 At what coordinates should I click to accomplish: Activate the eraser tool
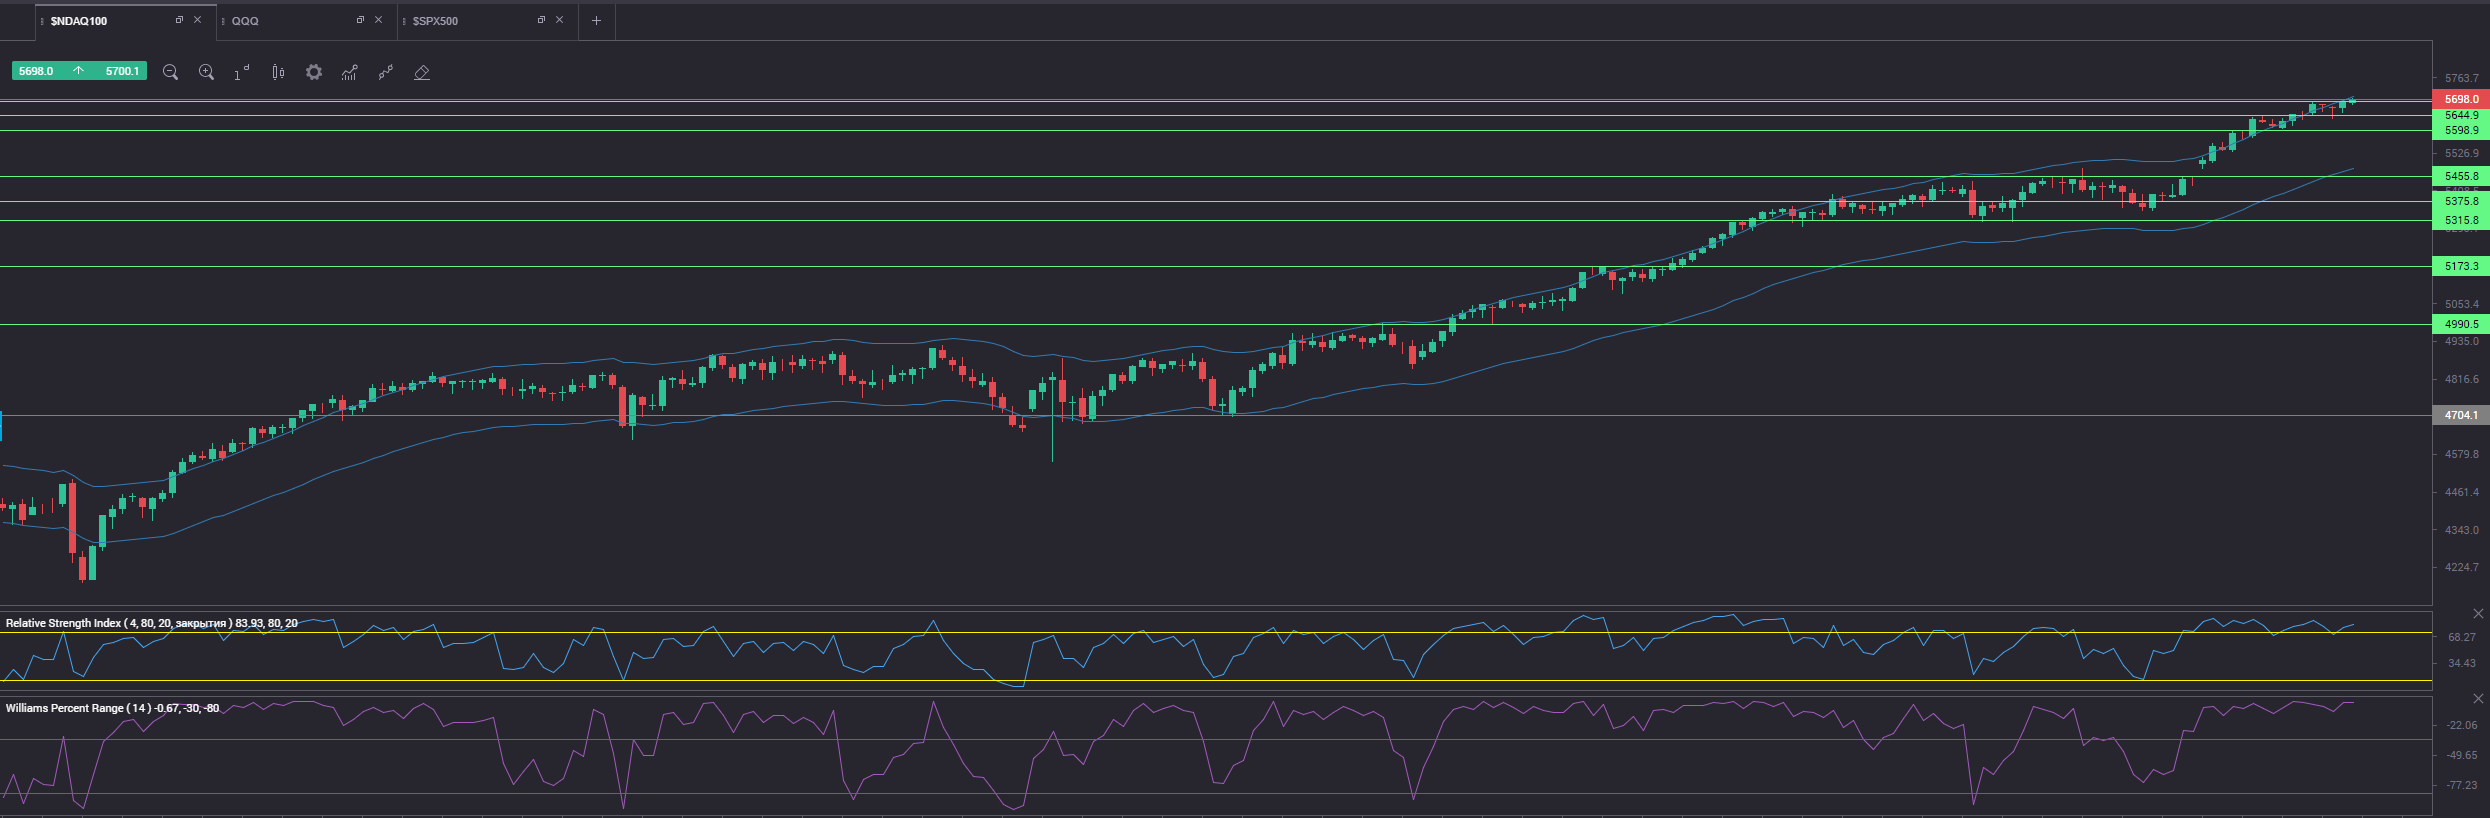(422, 72)
